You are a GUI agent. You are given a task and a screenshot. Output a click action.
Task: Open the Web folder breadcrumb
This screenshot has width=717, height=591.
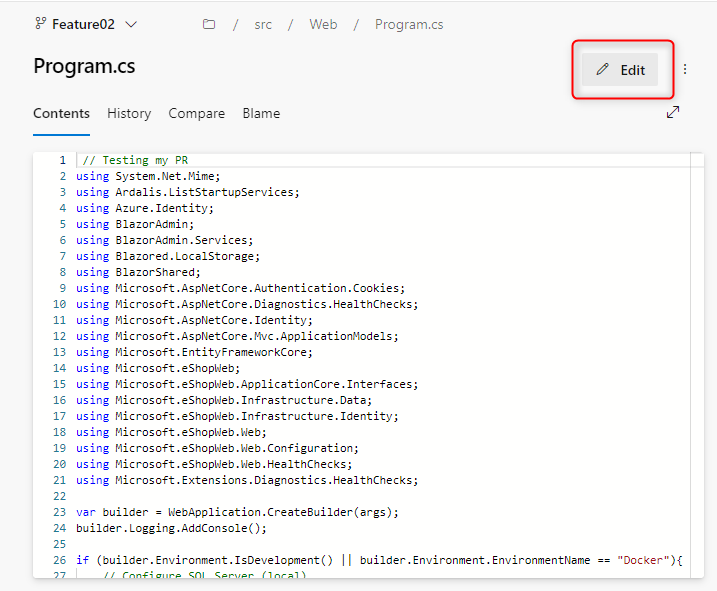pos(323,24)
